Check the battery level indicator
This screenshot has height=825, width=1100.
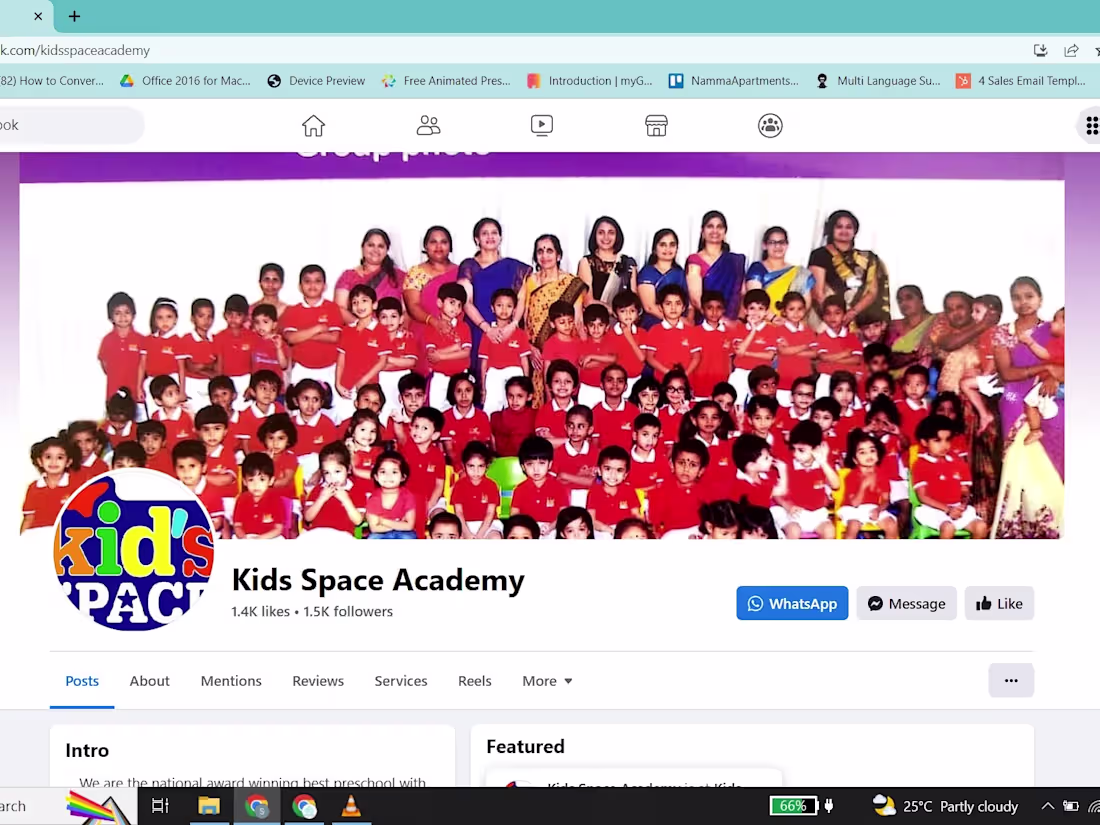pyautogui.click(x=793, y=806)
